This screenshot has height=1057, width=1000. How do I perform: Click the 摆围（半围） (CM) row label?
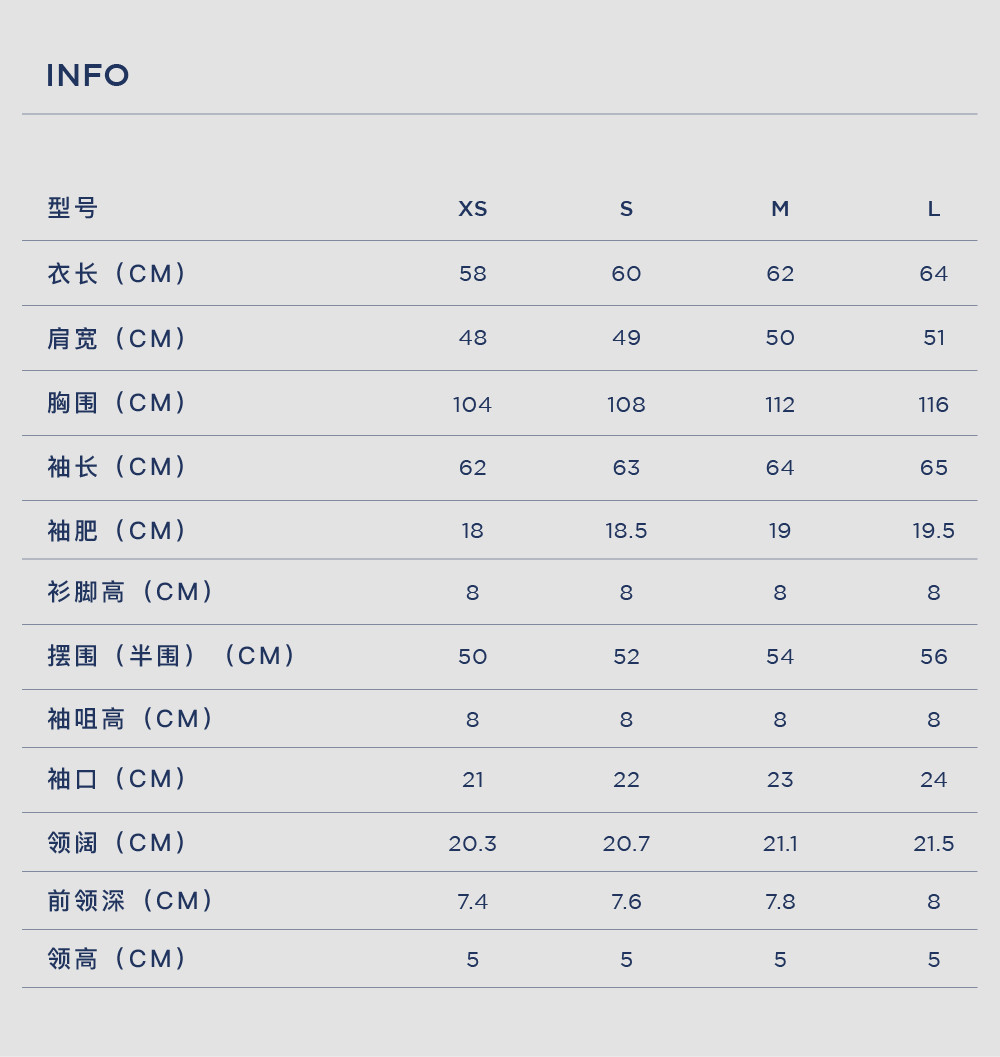click(172, 656)
